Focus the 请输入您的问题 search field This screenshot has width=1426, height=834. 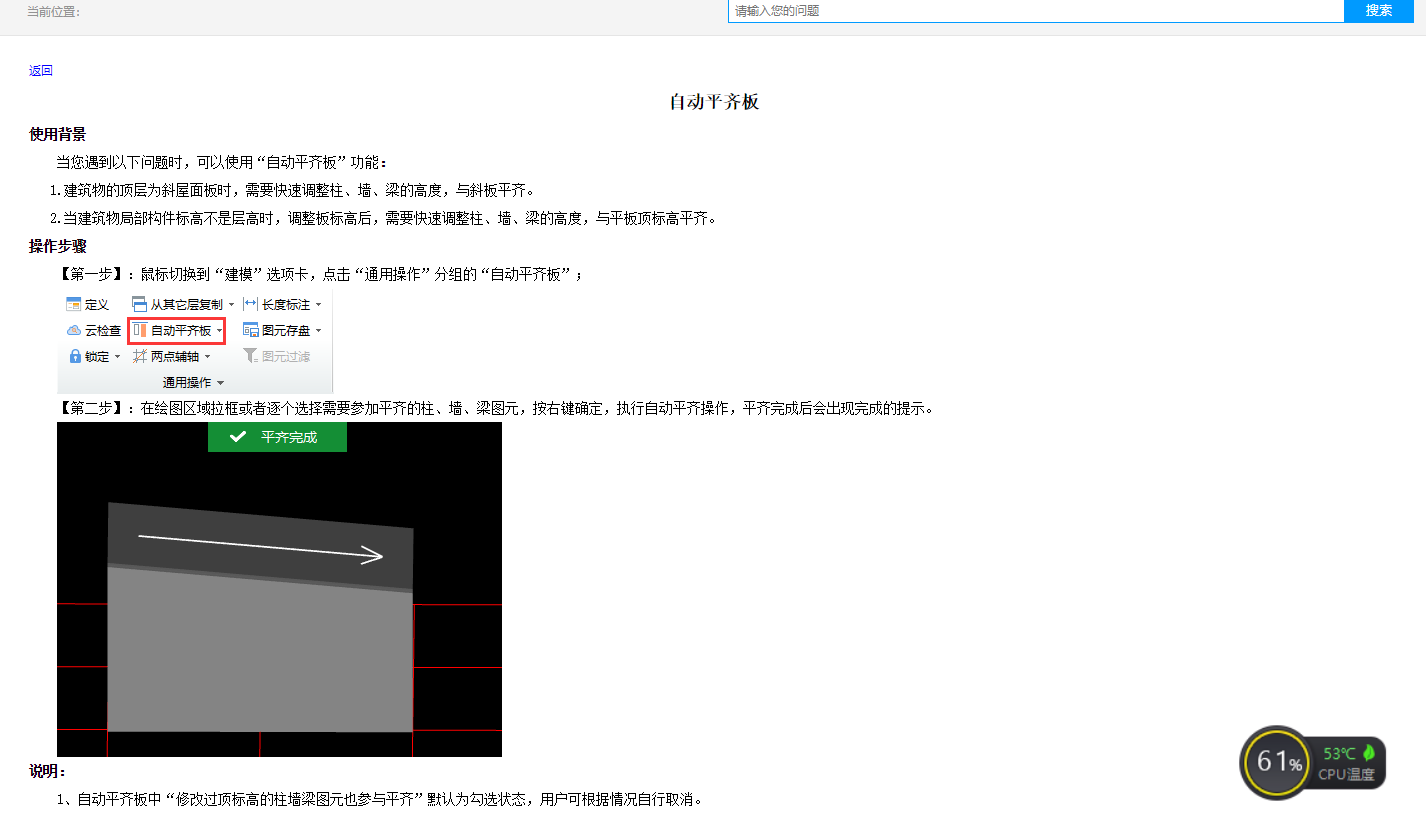(x=1036, y=11)
